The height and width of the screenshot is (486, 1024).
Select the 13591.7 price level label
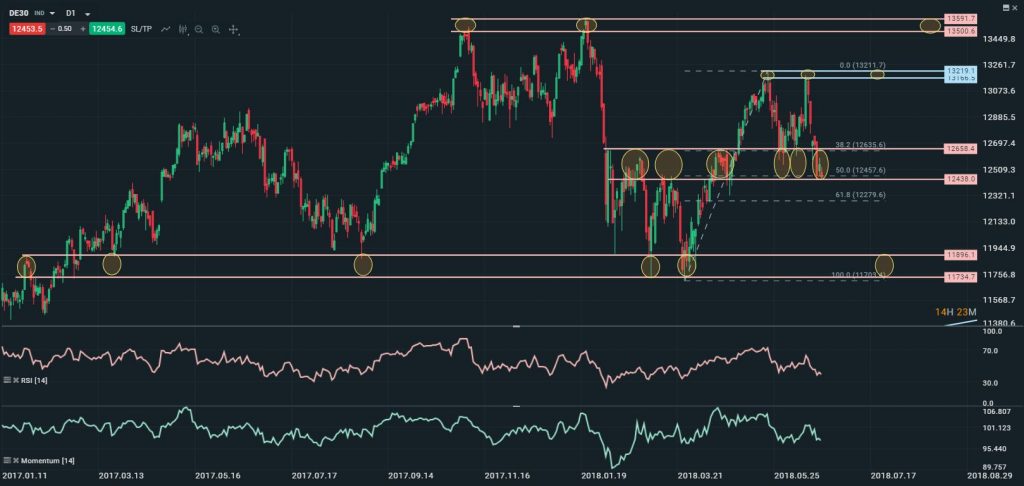point(960,18)
